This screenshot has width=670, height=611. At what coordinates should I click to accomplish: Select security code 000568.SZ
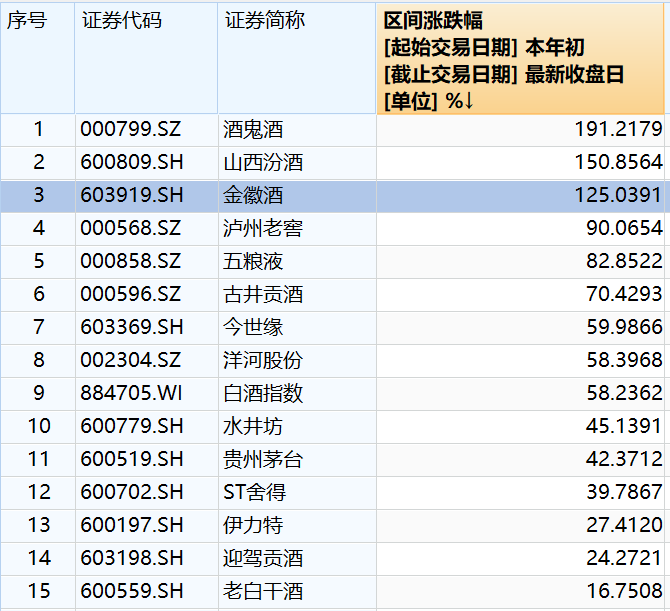coord(130,228)
